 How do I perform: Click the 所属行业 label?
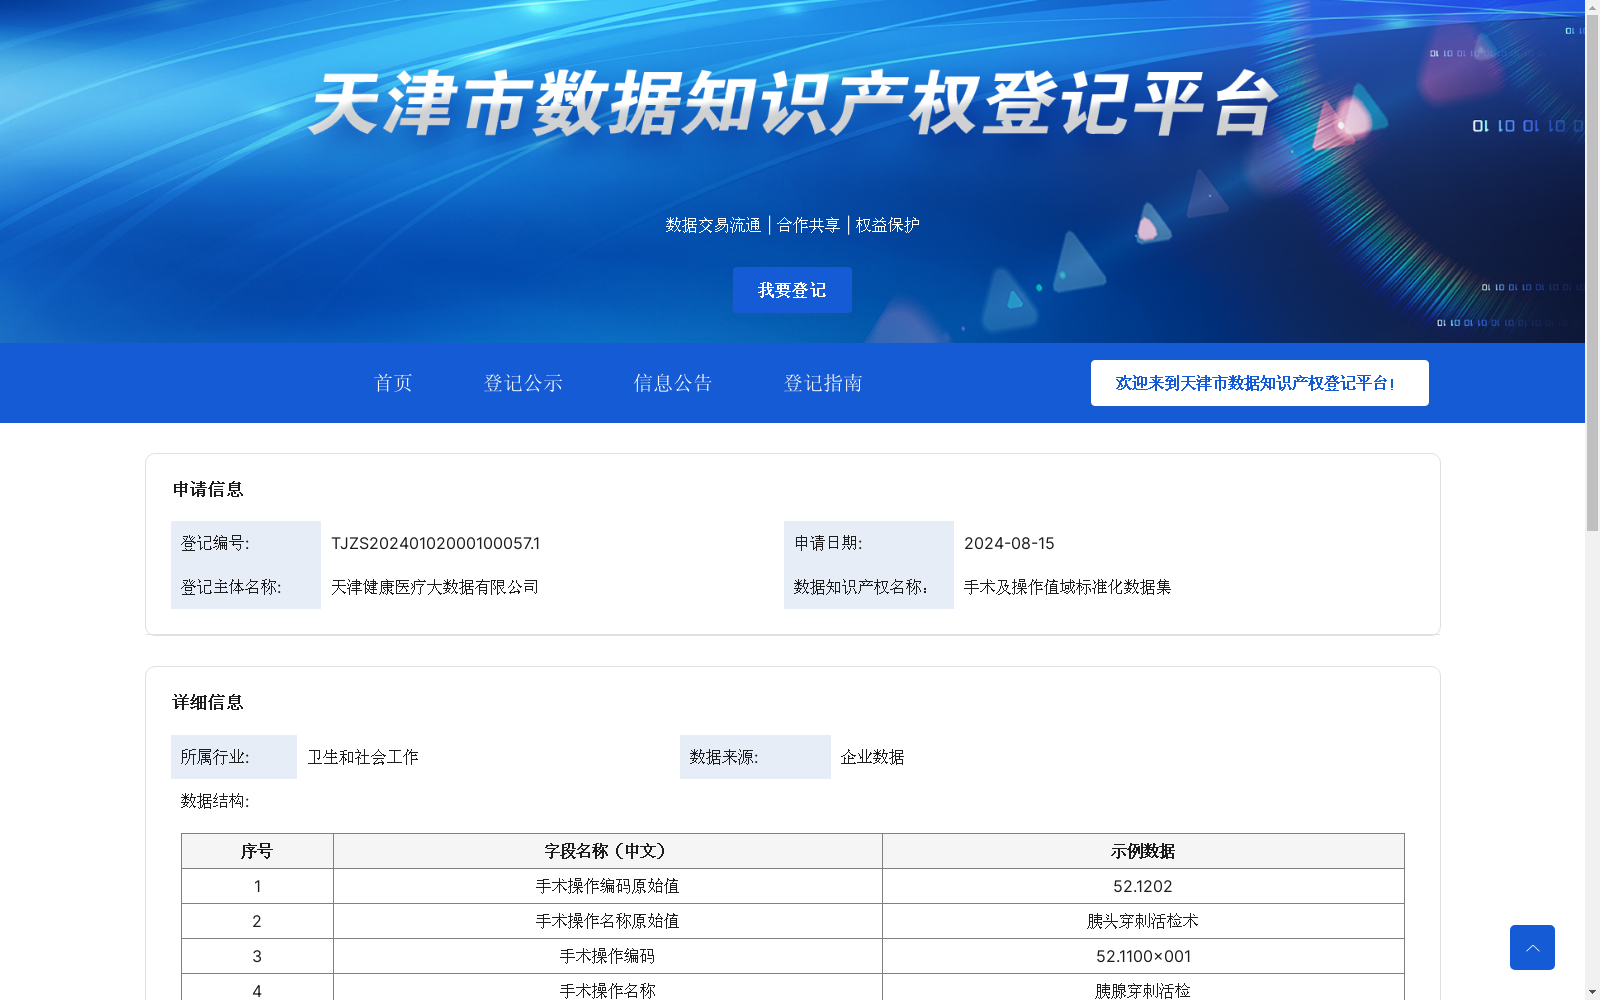click(x=215, y=757)
